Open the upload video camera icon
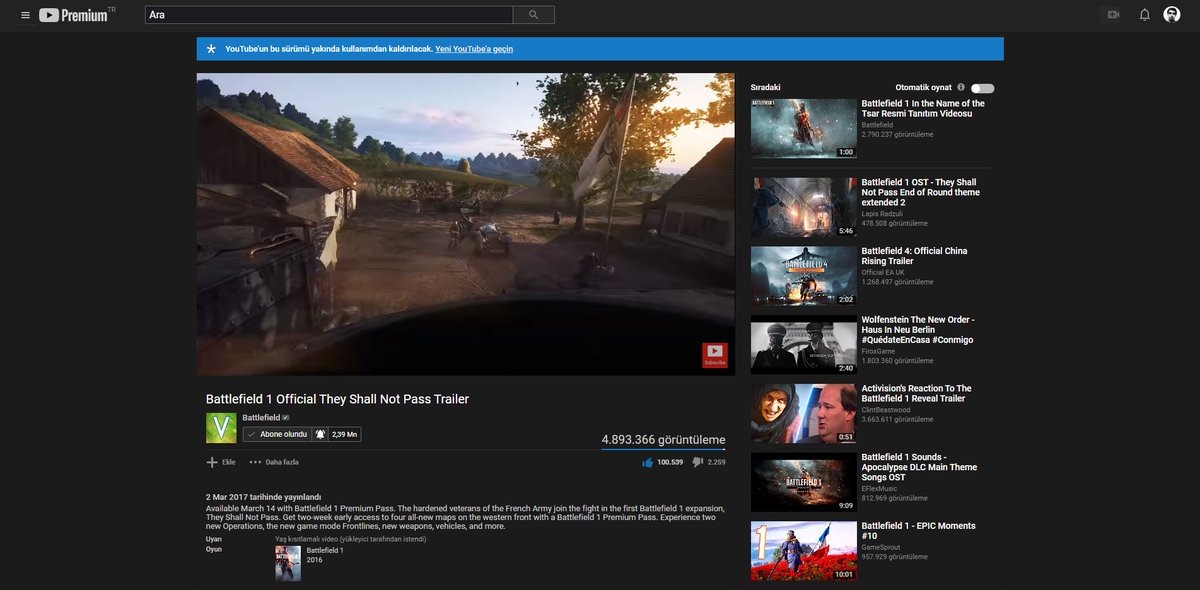1200x590 pixels. pos(1113,15)
